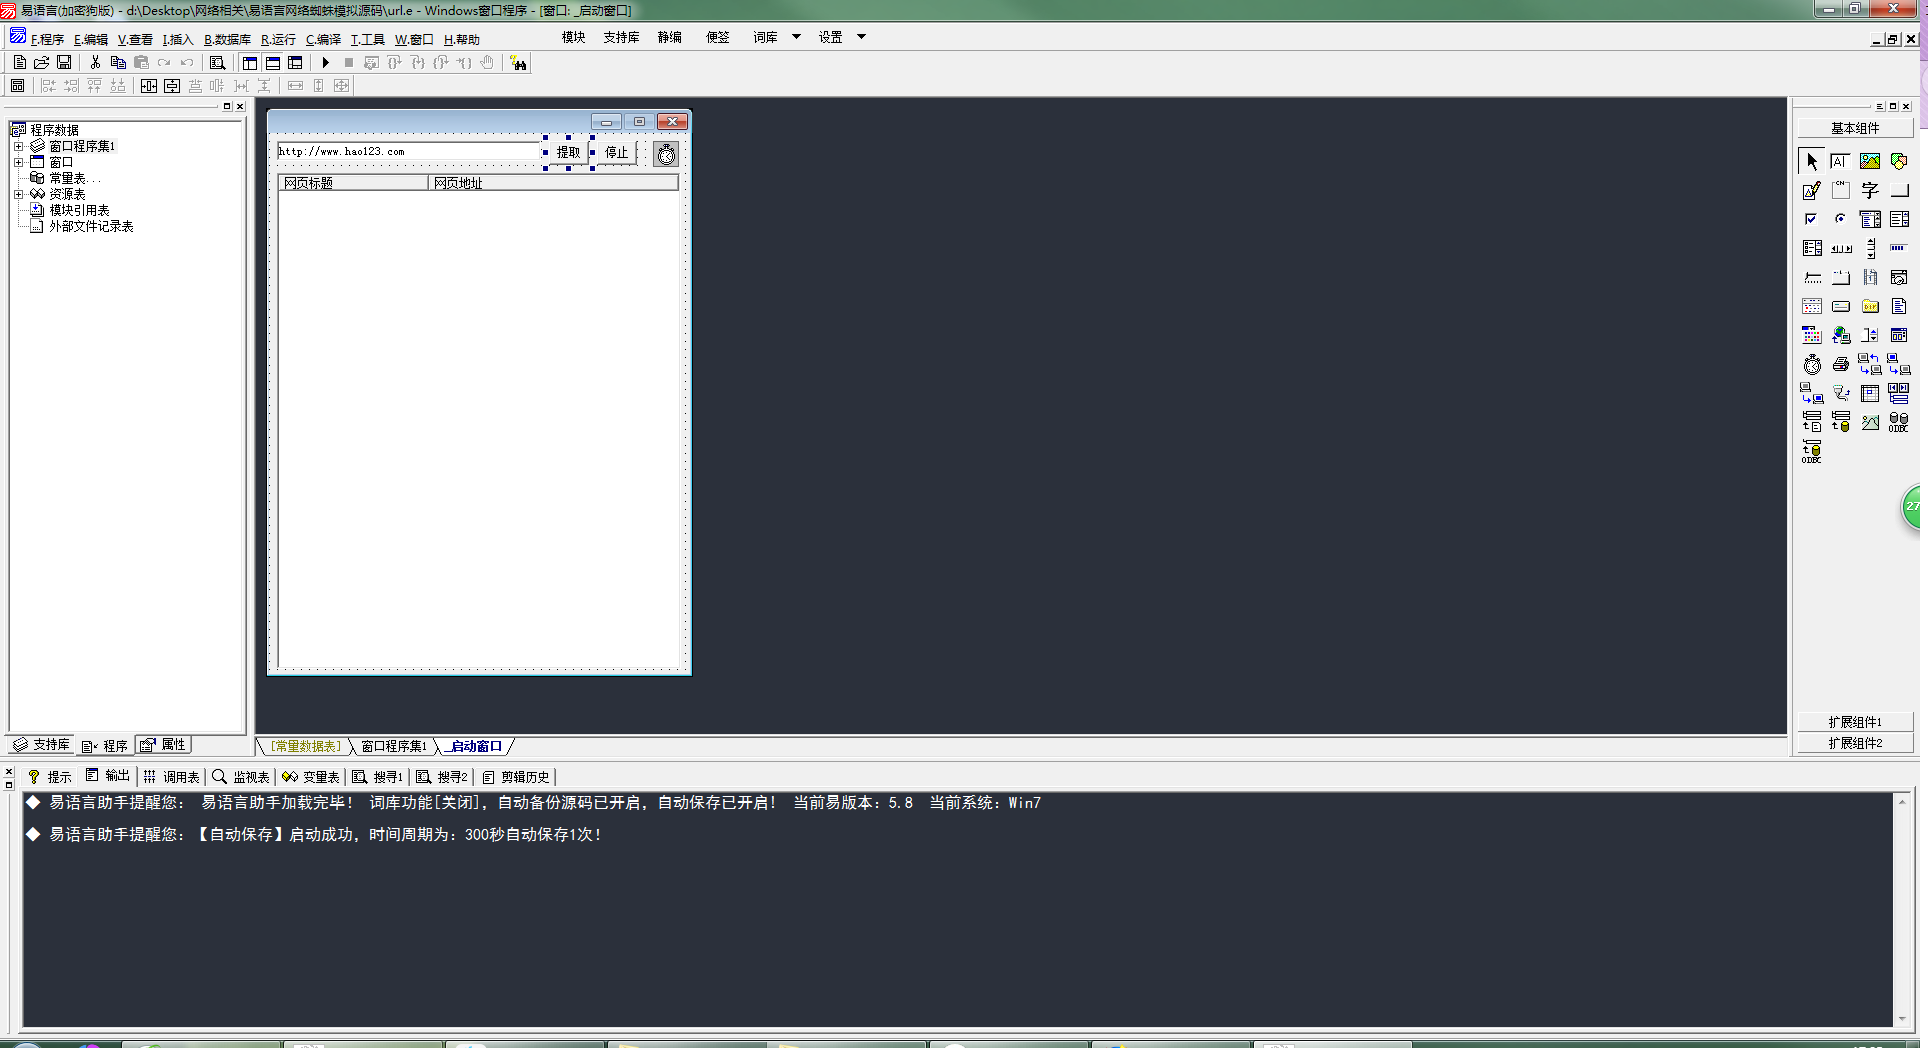Click the URL edit box on the form
Screen dimensions: 1928x1048
pos(408,152)
